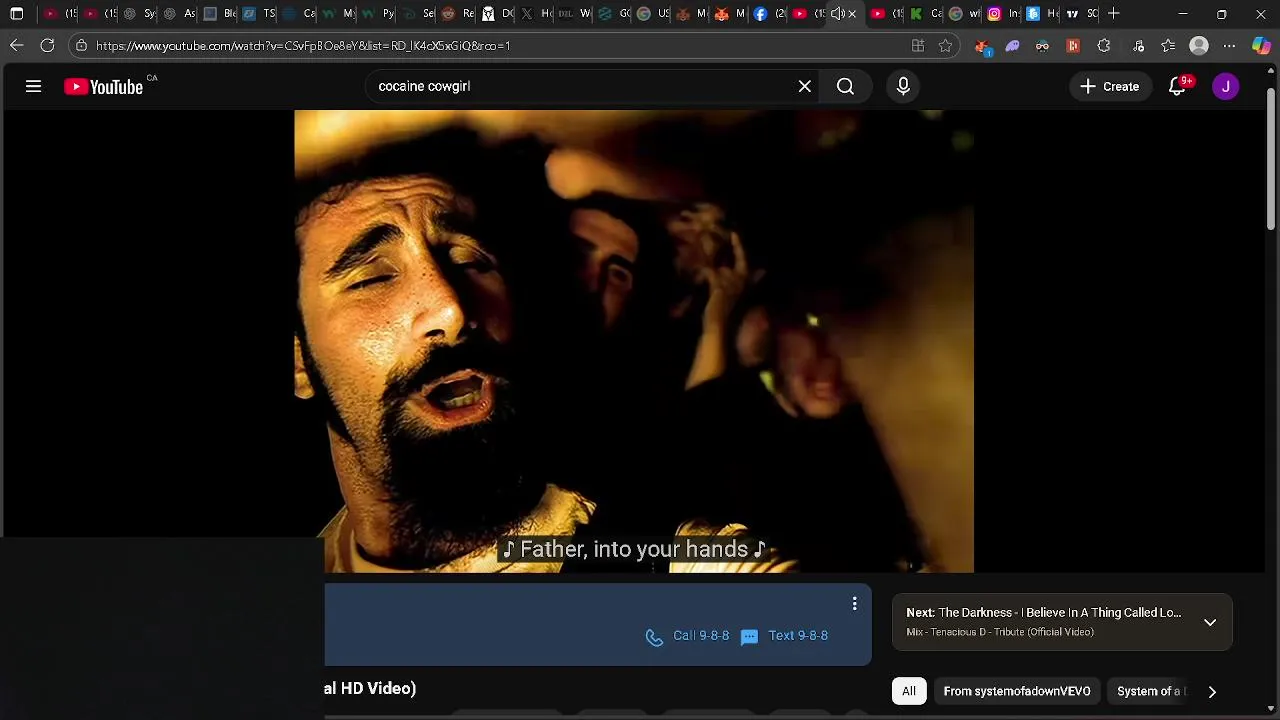Clear the search box text

tap(805, 86)
